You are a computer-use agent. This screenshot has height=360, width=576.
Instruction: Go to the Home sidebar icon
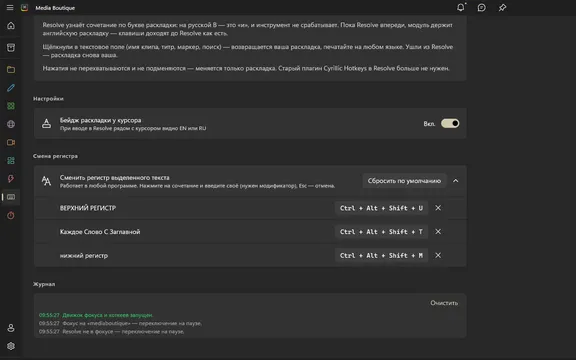tap(11, 25)
